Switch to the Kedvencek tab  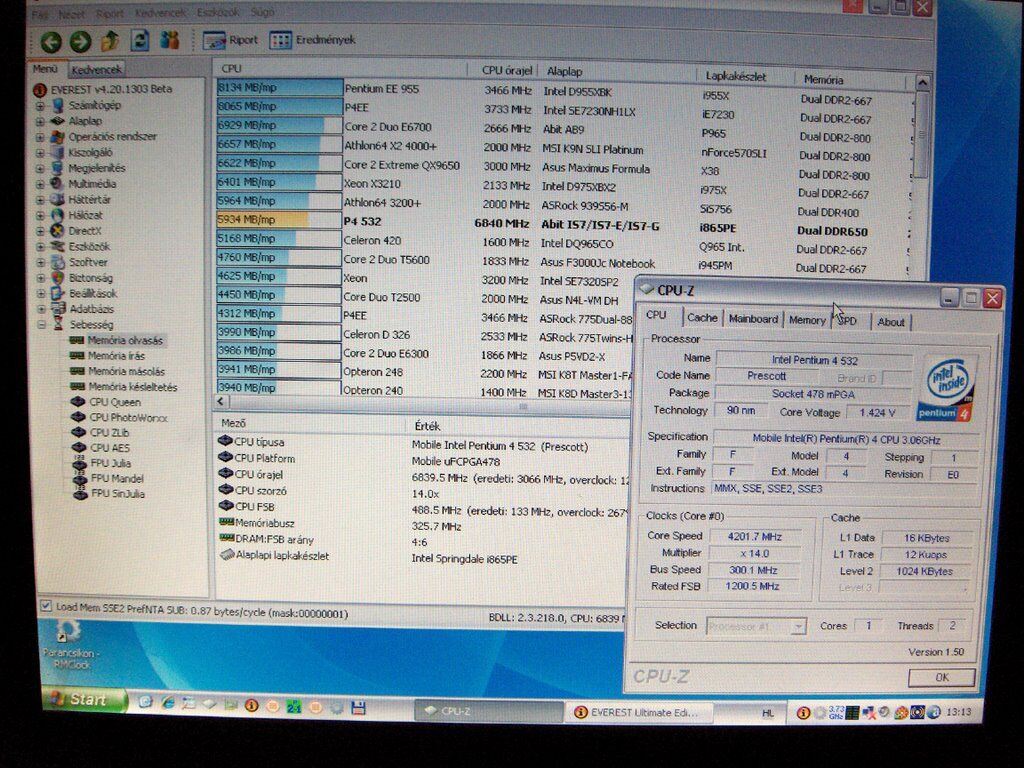[x=96, y=69]
